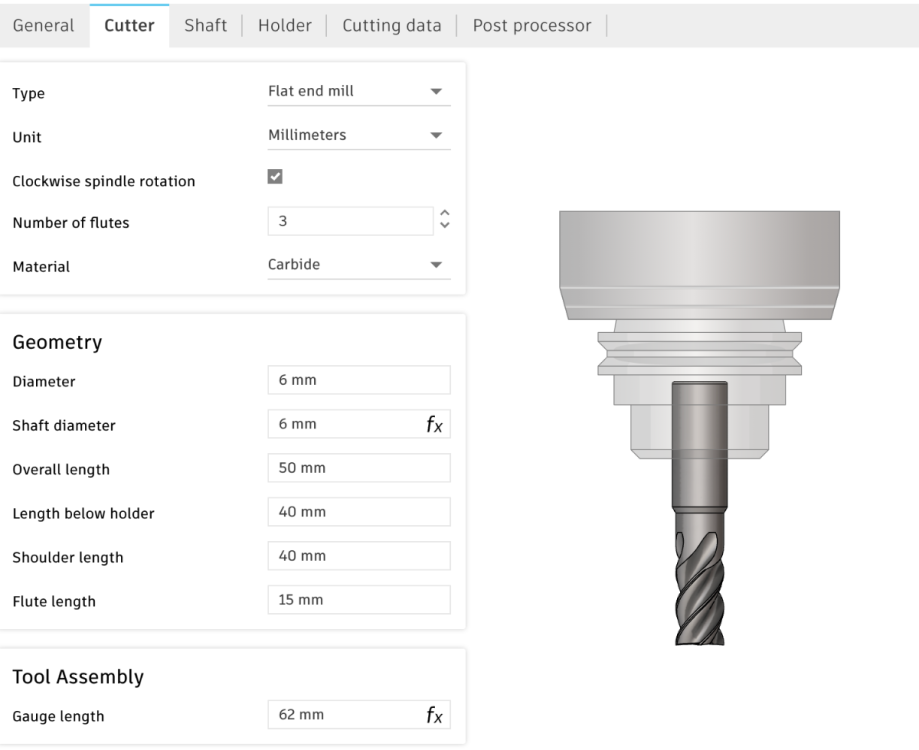Image resolution: width=919 pixels, height=750 pixels.
Task: Toggle Clockwise spindle rotation checkbox
Action: (x=275, y=176)
